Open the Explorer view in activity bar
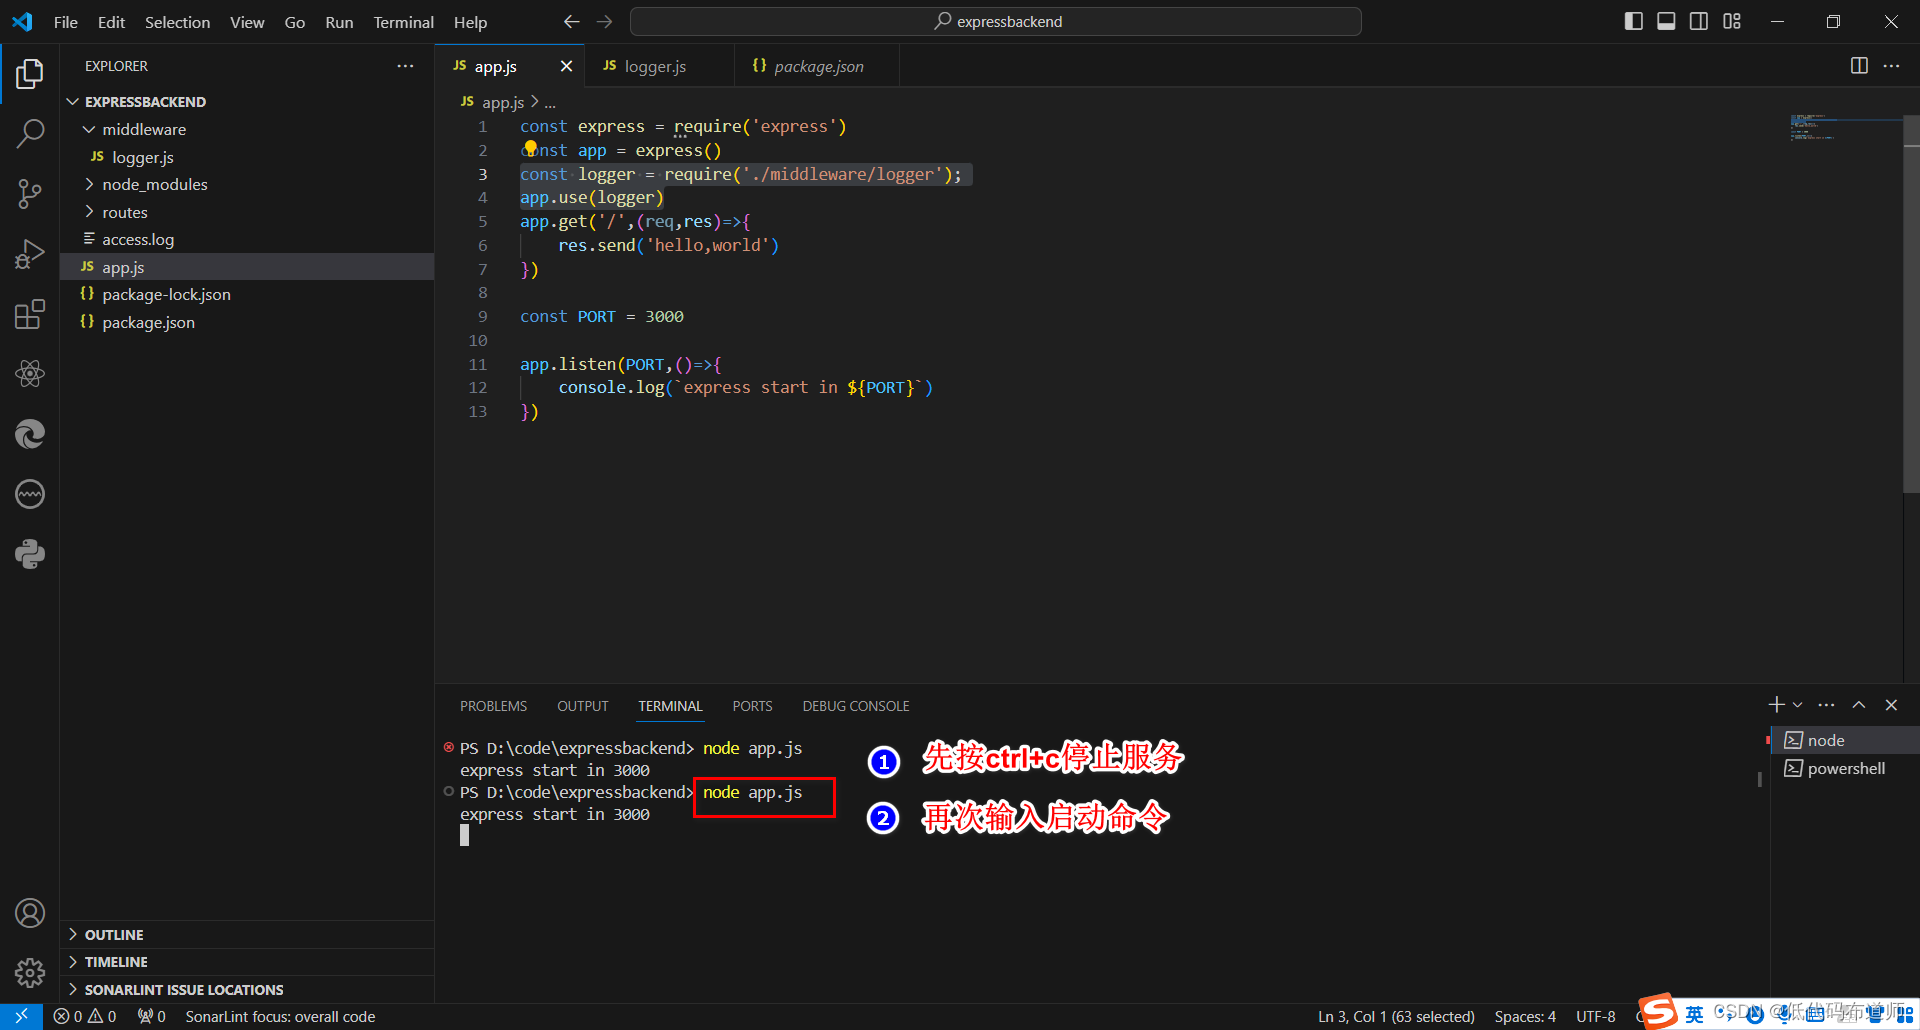 (x=30, y=73)
